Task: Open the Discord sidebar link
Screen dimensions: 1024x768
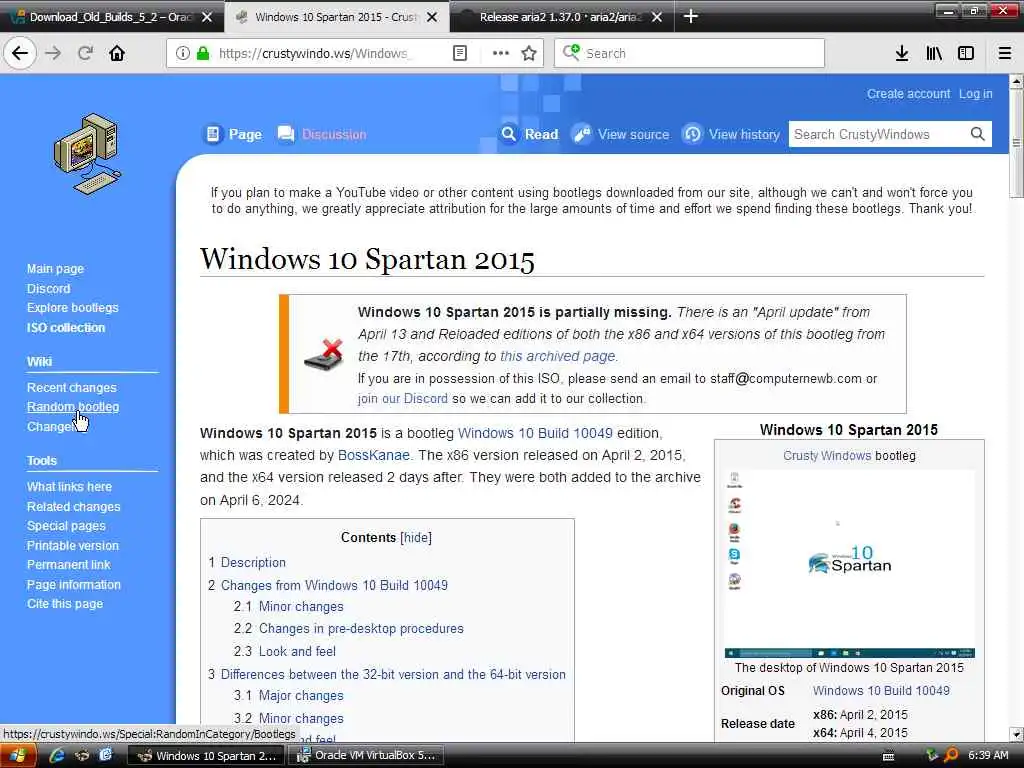Action: click(x=48, y=288)
